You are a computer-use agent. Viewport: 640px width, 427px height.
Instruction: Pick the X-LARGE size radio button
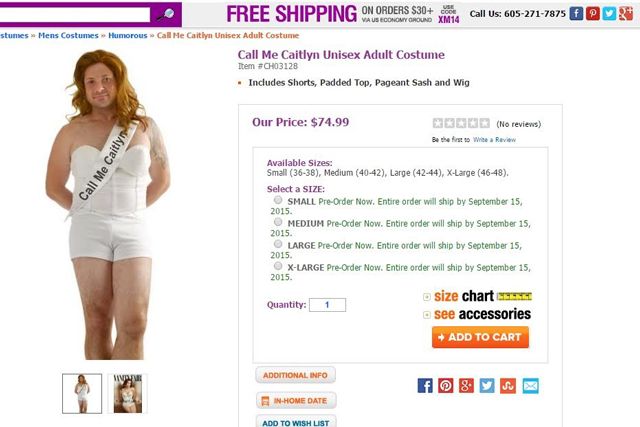tap(277, 266)
